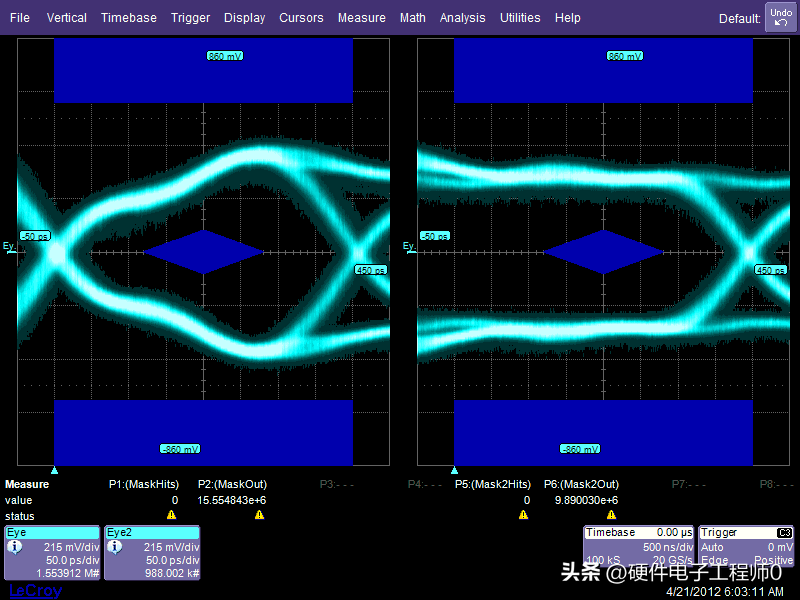This screenshot has height=600, width=800.
Task: Select the empty P4 measurement slot
Action: pyautogui.click(x=424, y=484)
